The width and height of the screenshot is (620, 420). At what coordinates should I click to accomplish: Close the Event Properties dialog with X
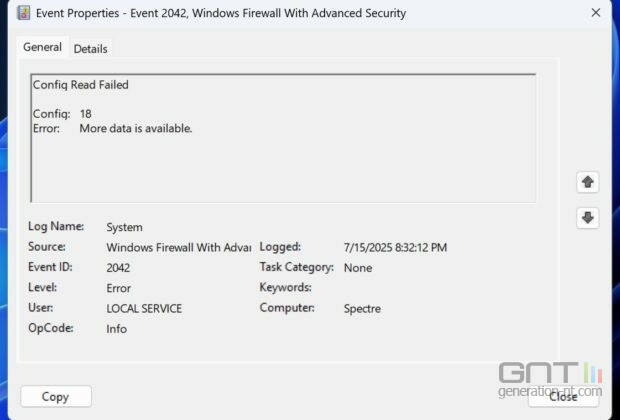tap(595, 13)
